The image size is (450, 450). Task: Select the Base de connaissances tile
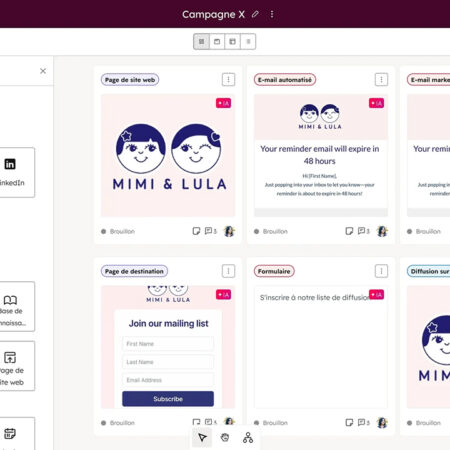pos(17,307)
